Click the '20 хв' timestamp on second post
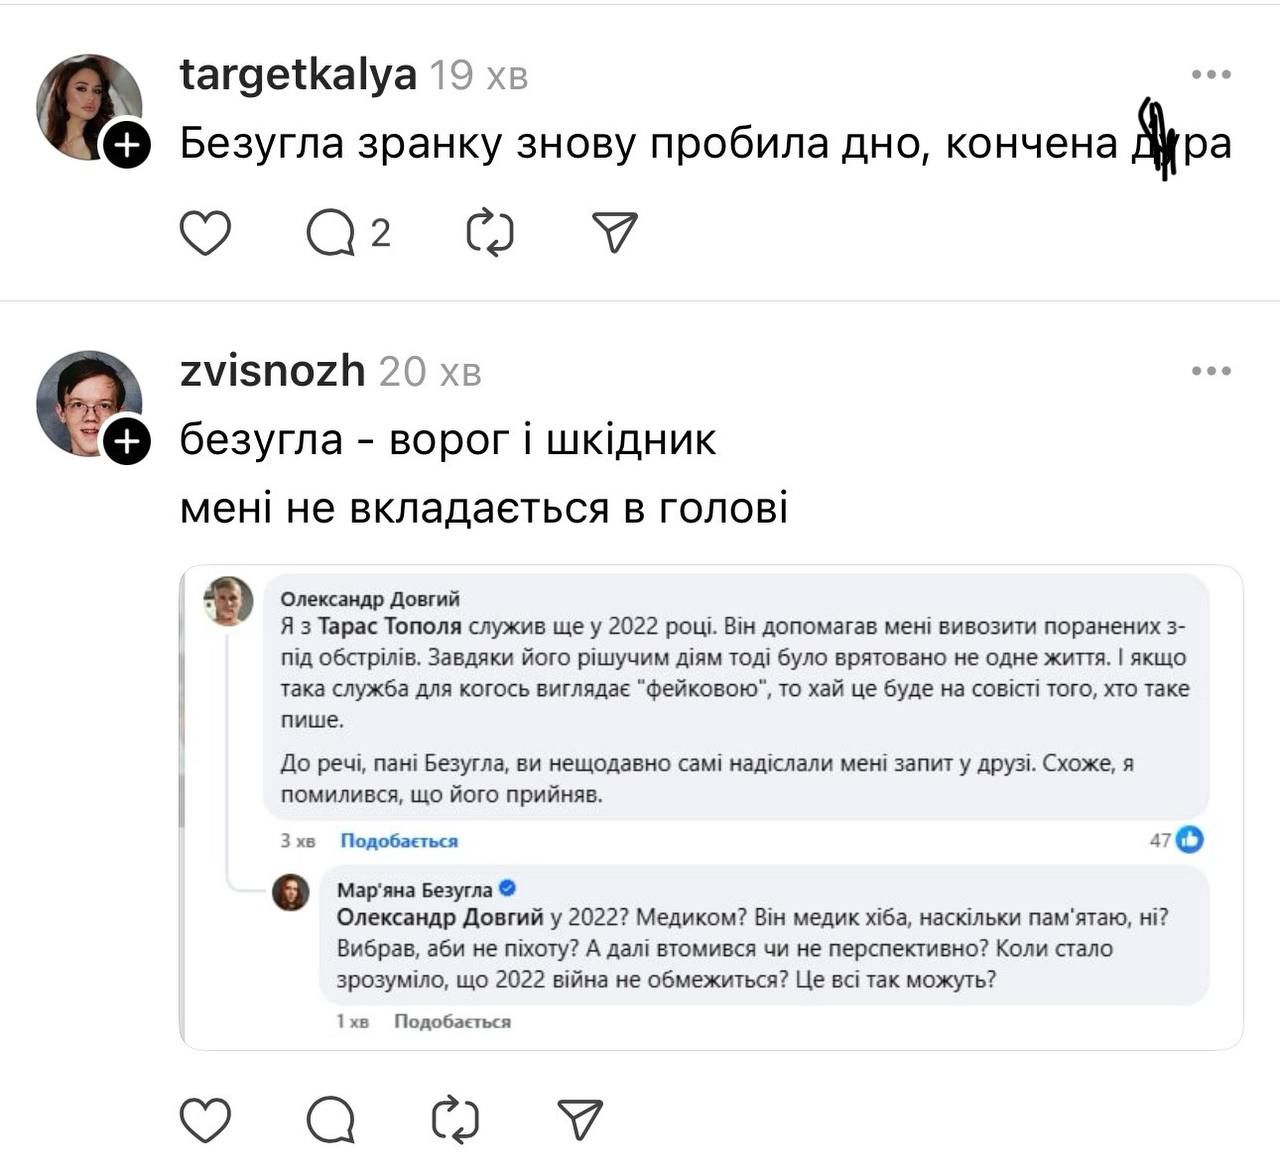Screen dimensions: 1280x1176 (430, 372)
